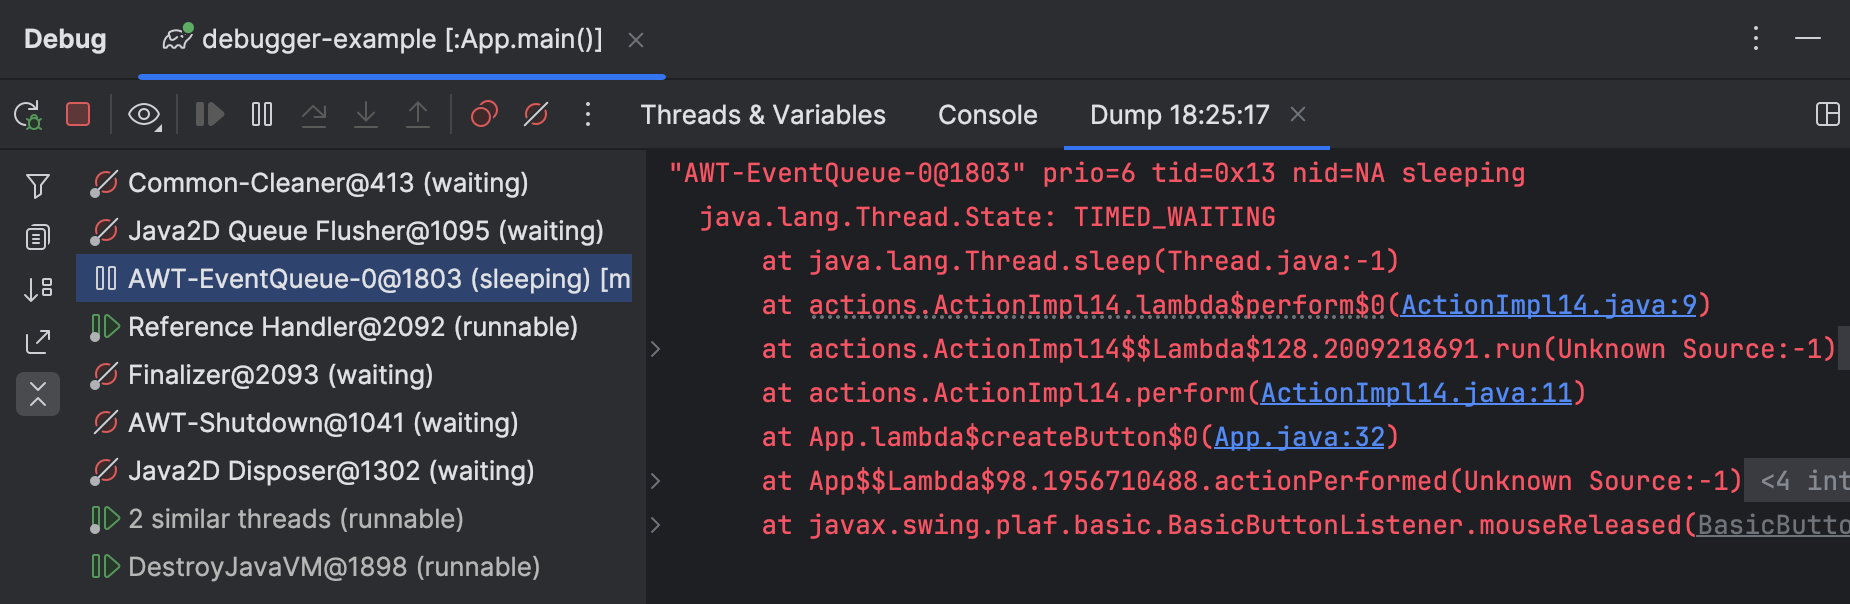Export the thread dump to file
1850x604 pixels.
pyautogui.click(x=38, y=342)
